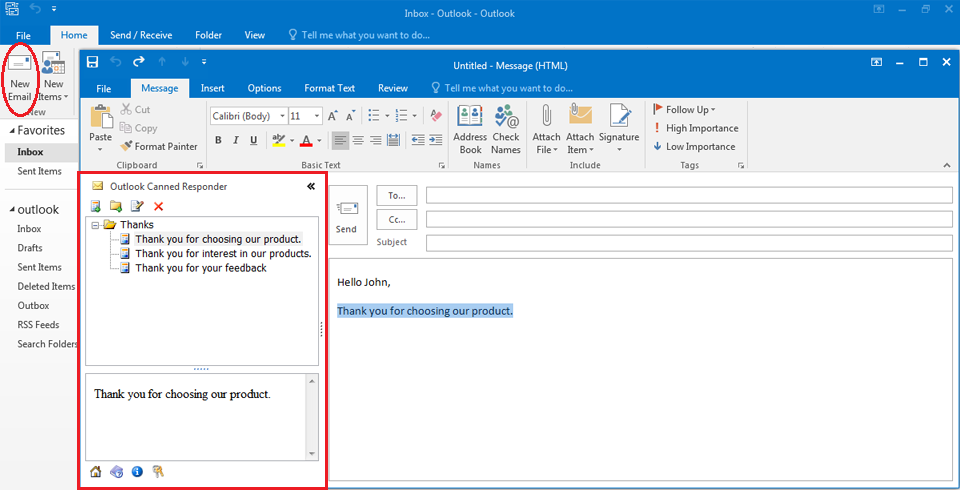Click the Canned Responder home icon
Viewport: 960px width, 490px height.
(96, 472)
